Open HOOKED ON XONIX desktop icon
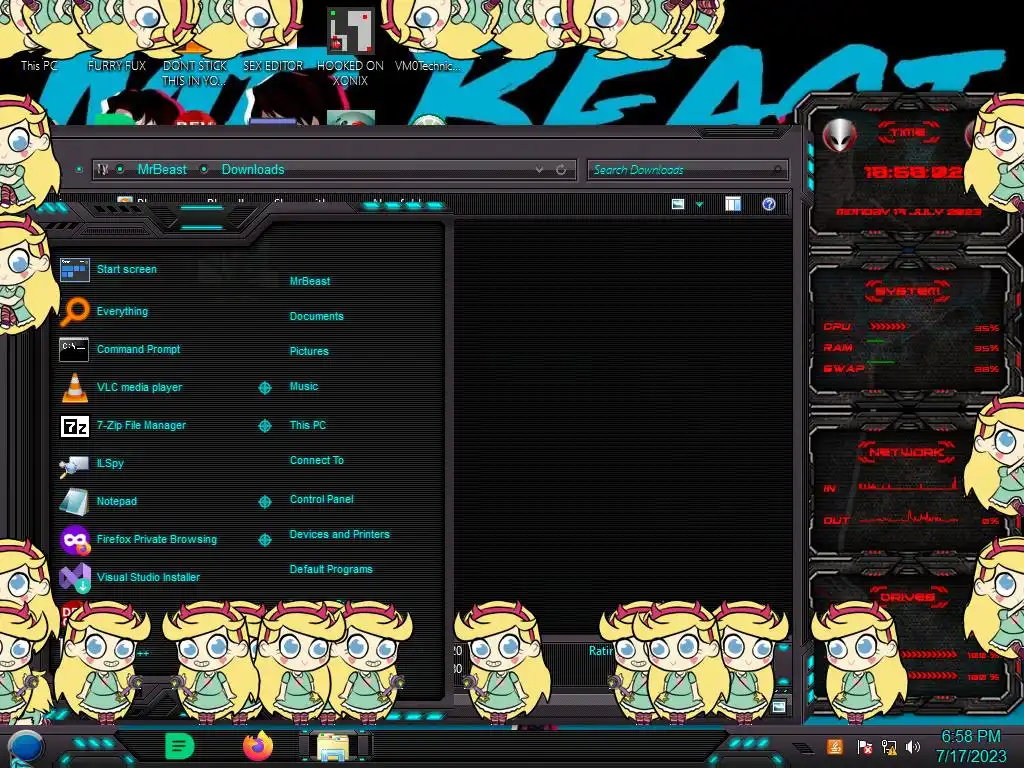The image size is (1024, 768). 350,49
